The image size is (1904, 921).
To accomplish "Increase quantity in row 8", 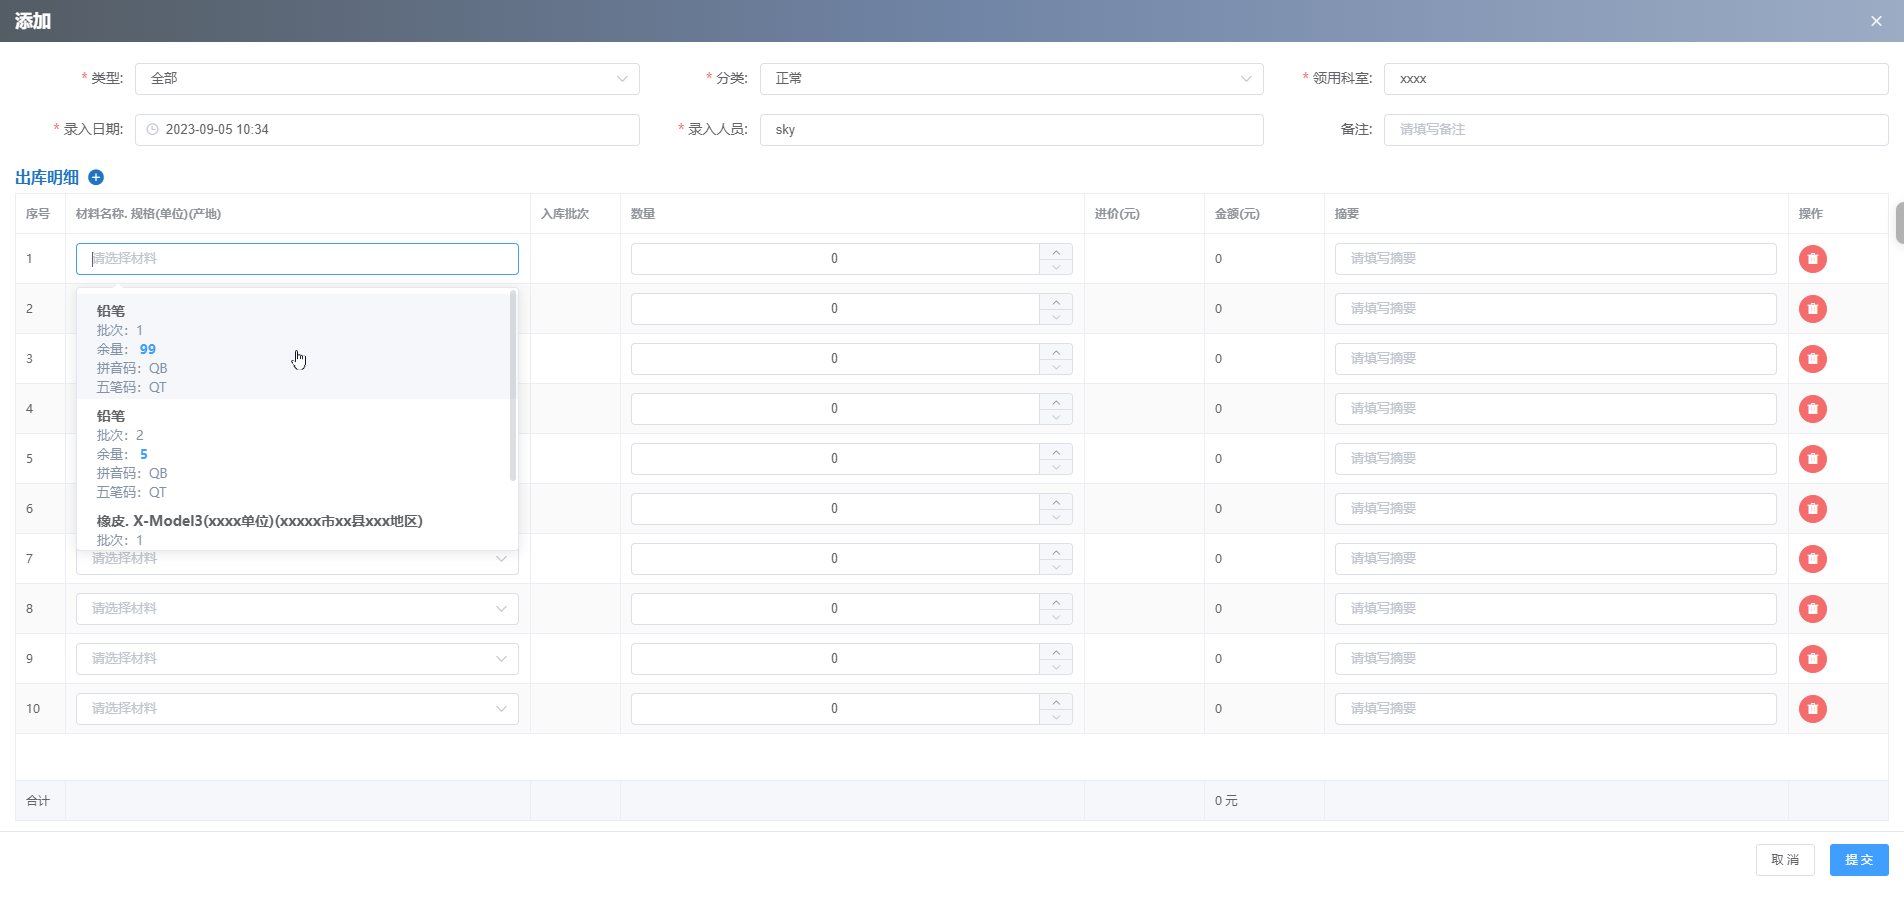I will tap(1056, 601).
